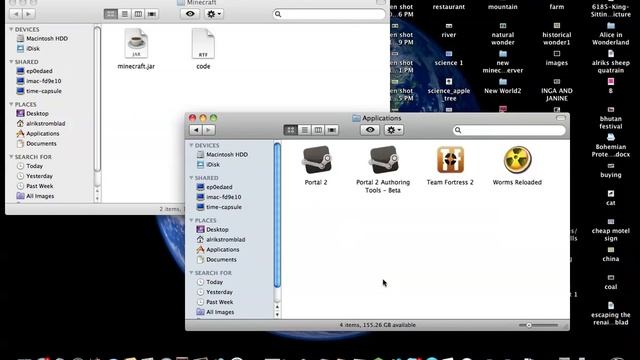Viewport: 640px width, 360px height.
Task: Go back in the Applications window
Action: (196, 130)
